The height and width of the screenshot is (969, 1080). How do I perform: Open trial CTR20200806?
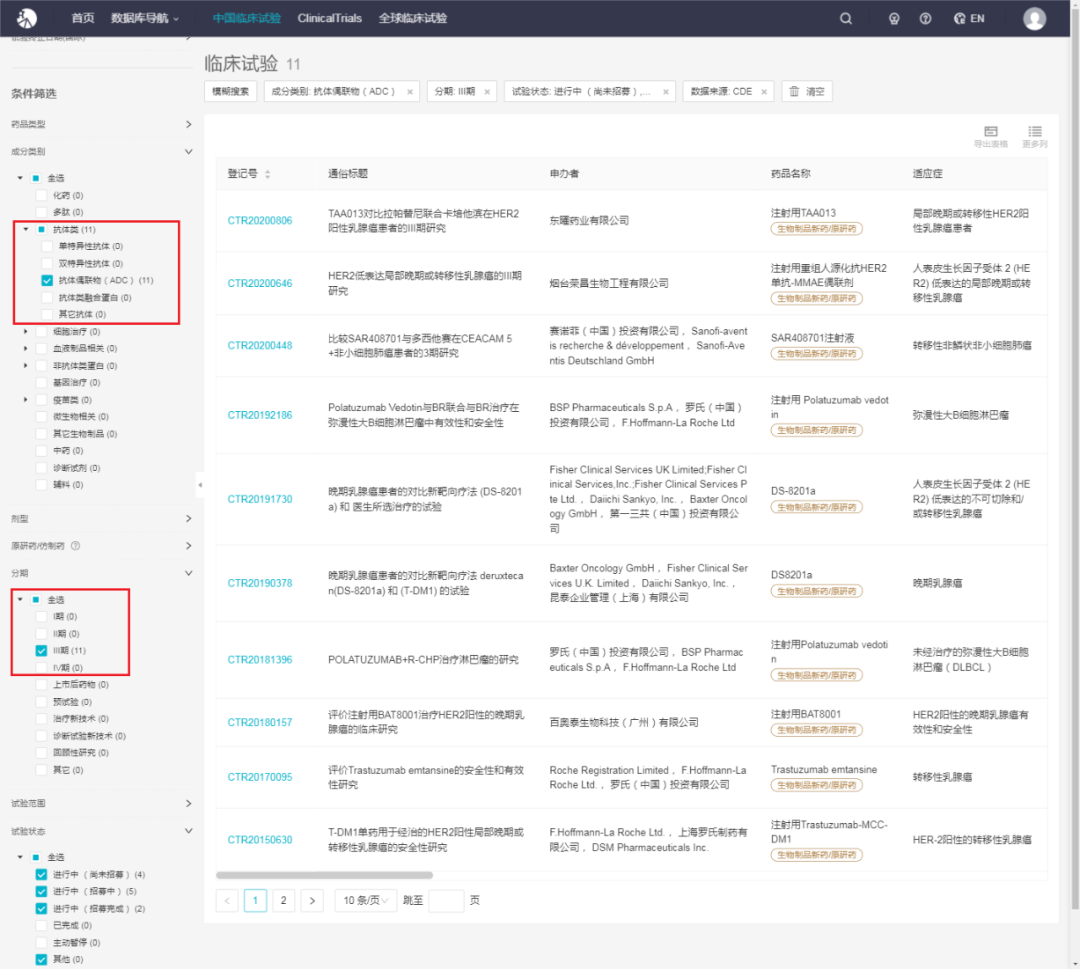click(x=260, y=220)
